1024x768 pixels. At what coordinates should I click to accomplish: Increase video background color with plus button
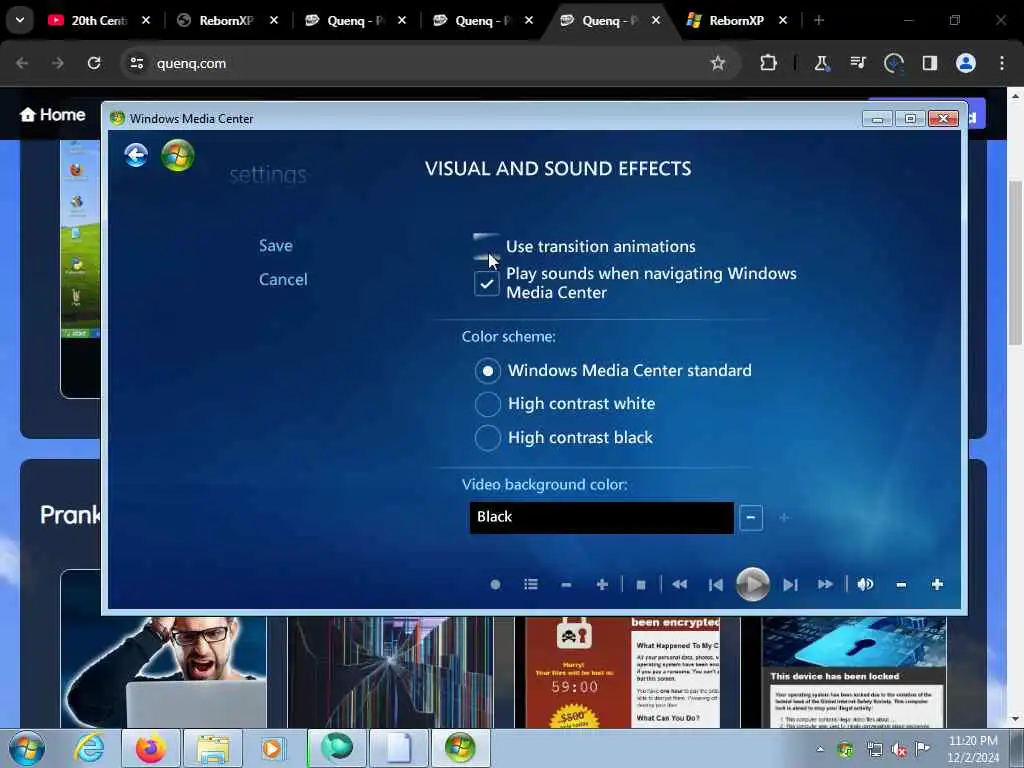[784, 518]
